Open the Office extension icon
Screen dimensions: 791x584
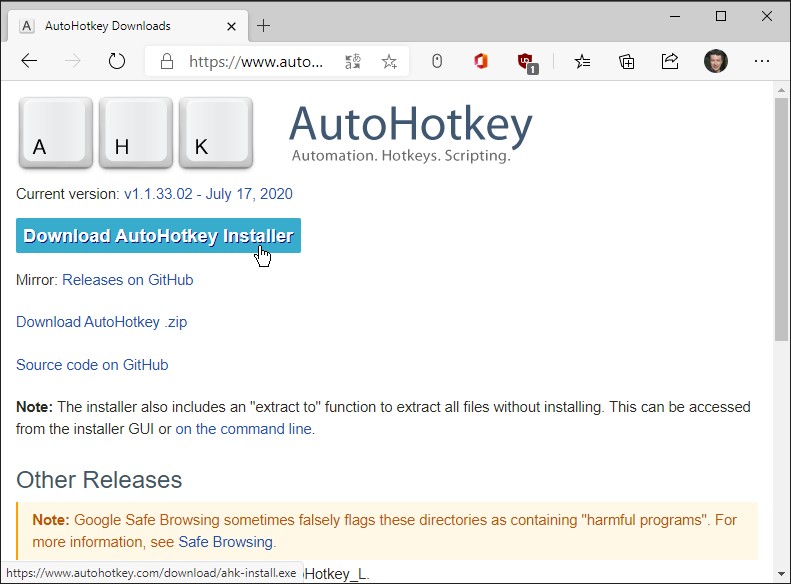click(x=481, y=61)
